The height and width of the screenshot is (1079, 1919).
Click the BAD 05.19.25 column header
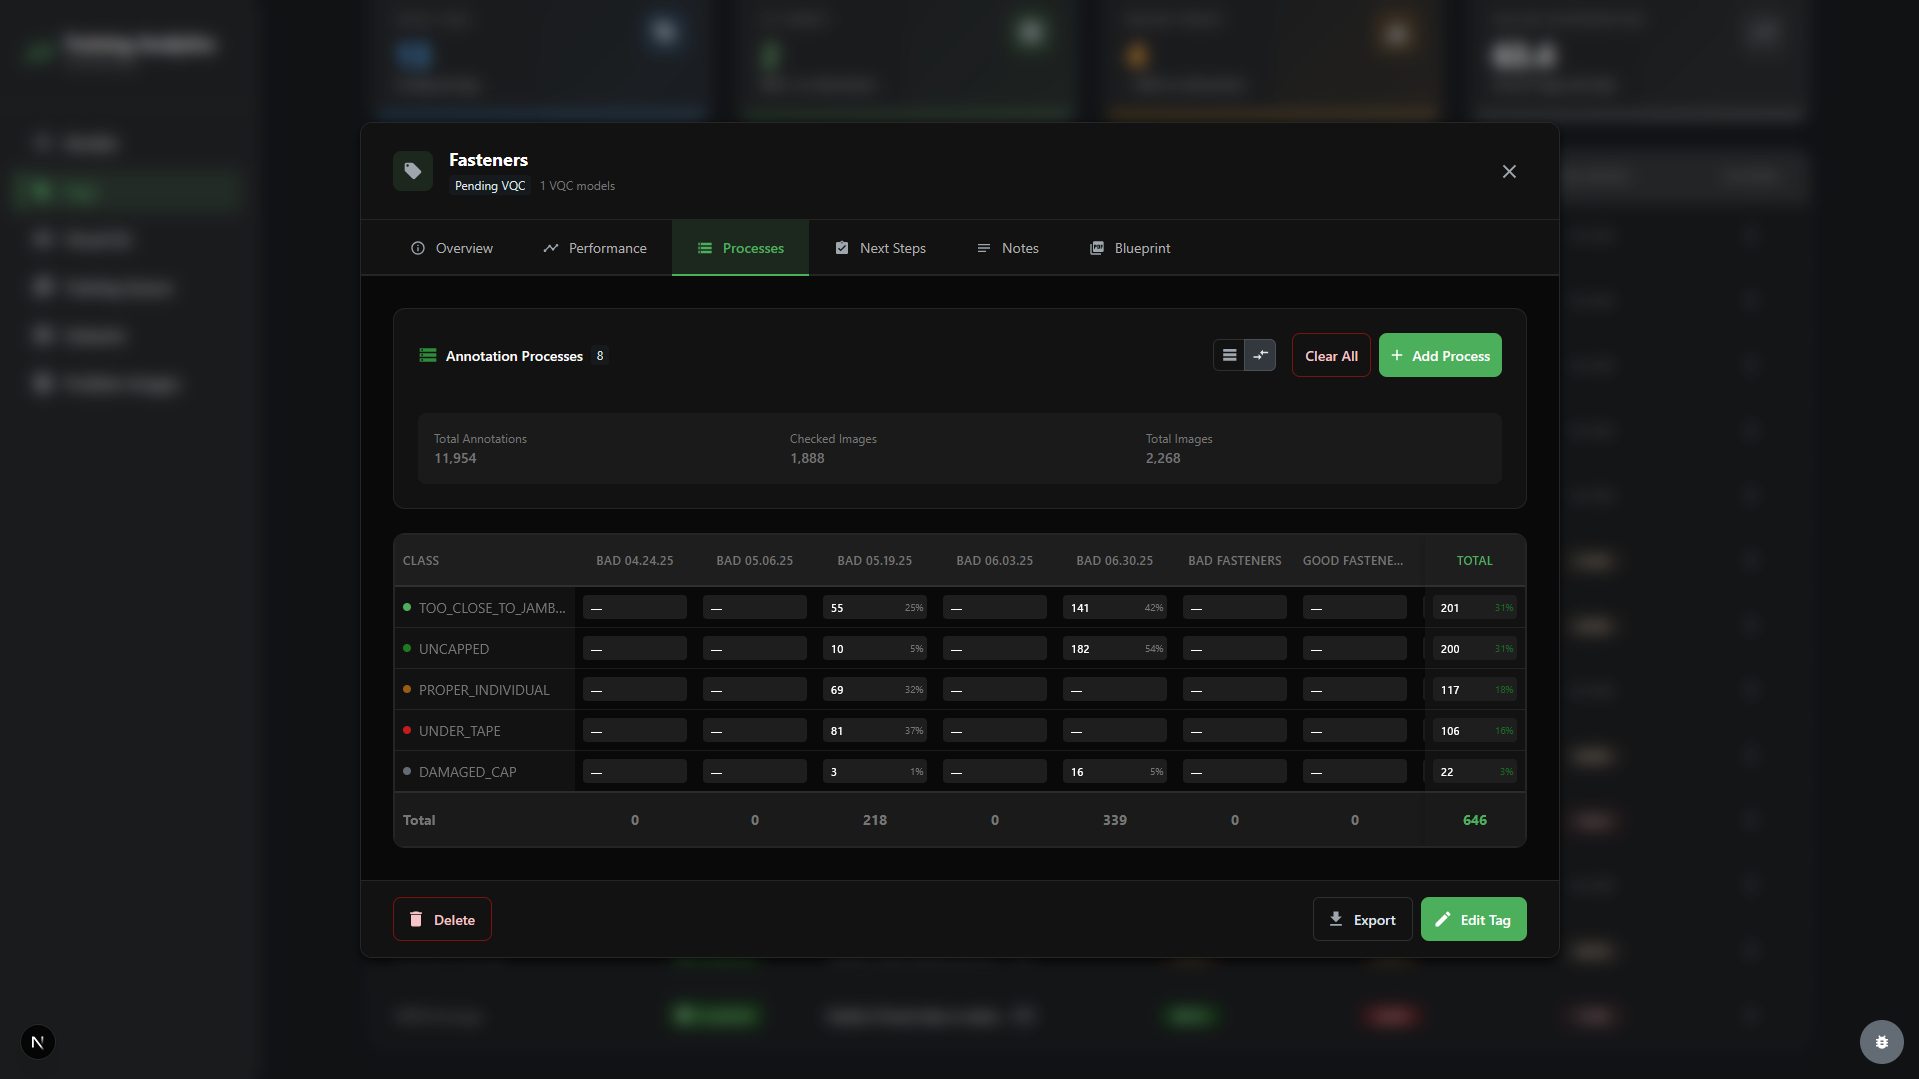click(x=875, y=560)
